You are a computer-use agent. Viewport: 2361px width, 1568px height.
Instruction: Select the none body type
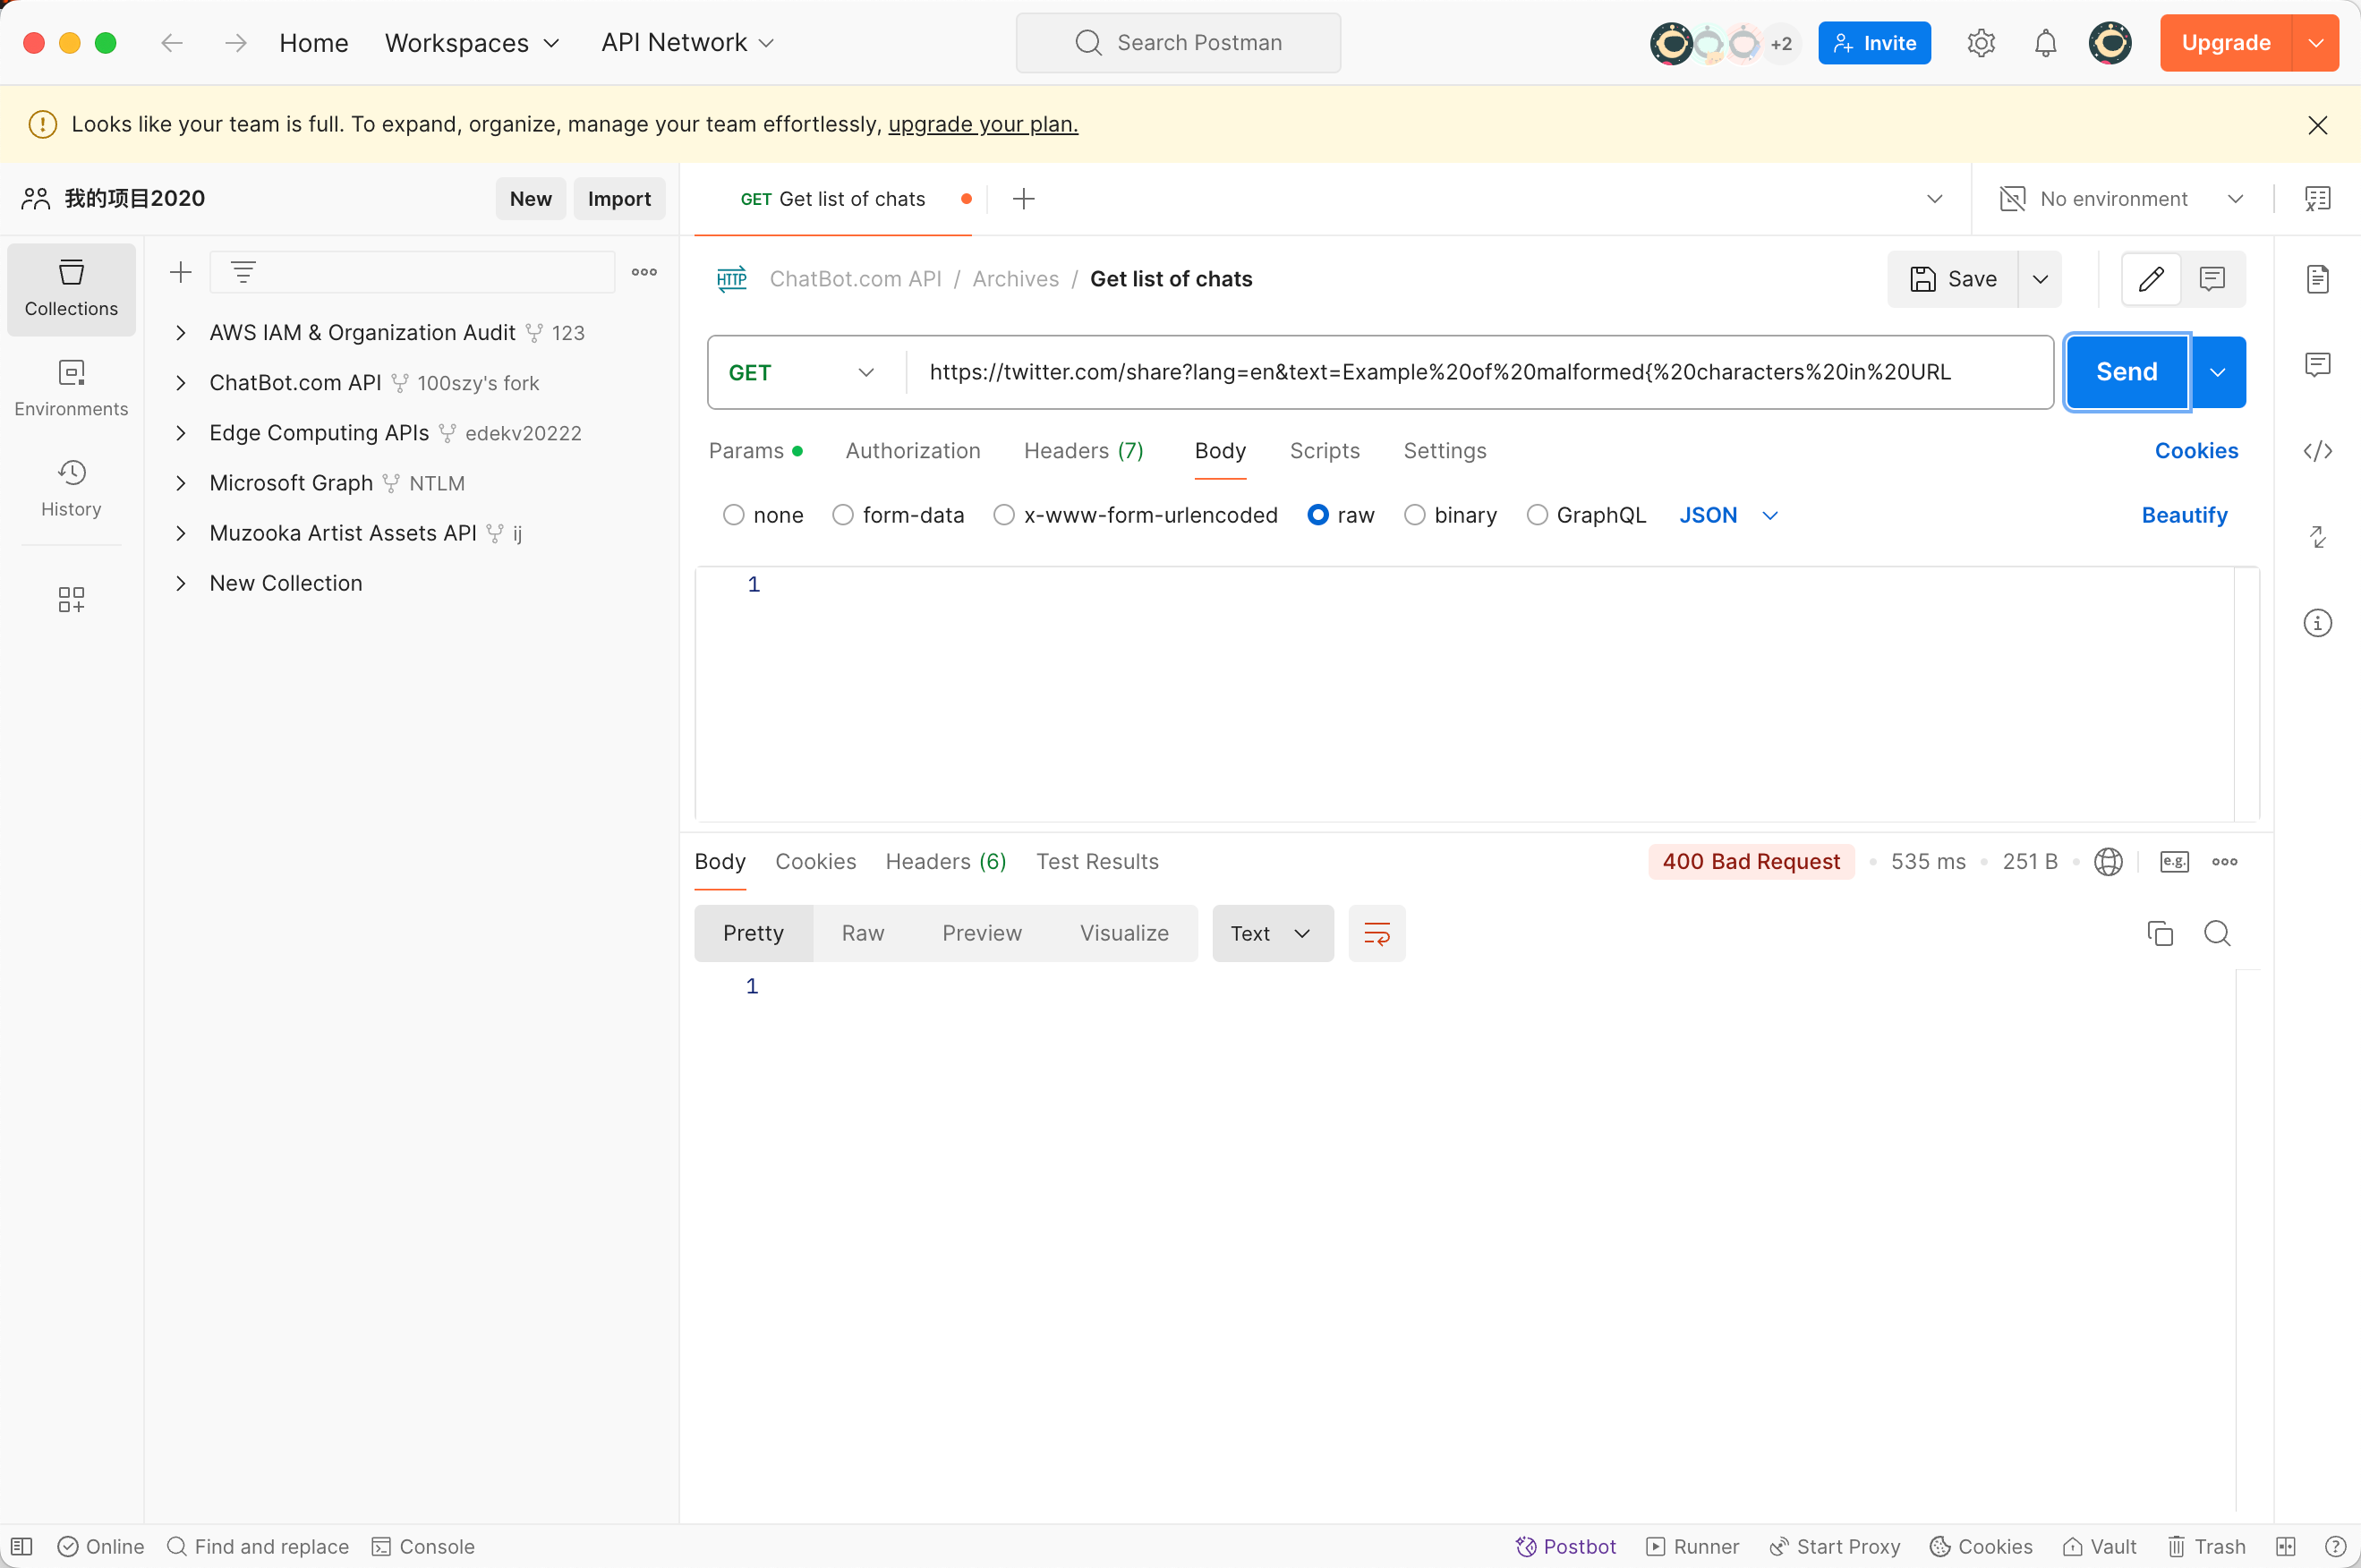pos(734,515)
